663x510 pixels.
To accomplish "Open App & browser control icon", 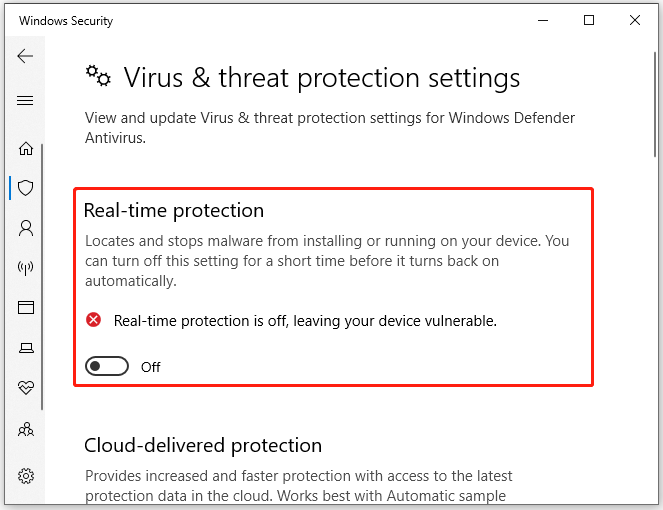I will [x=26, y=307].
